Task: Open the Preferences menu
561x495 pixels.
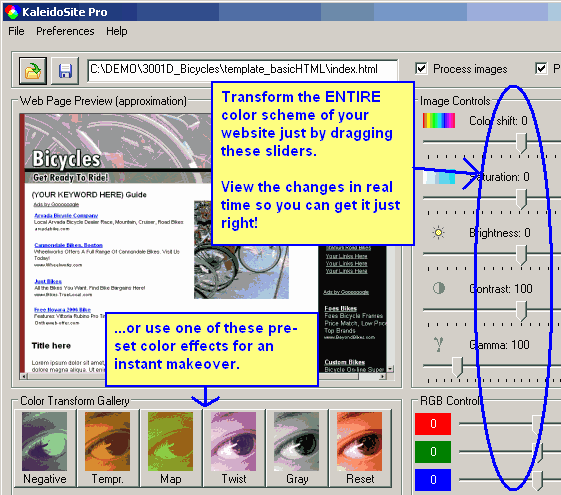Action: tap(65, 31)
